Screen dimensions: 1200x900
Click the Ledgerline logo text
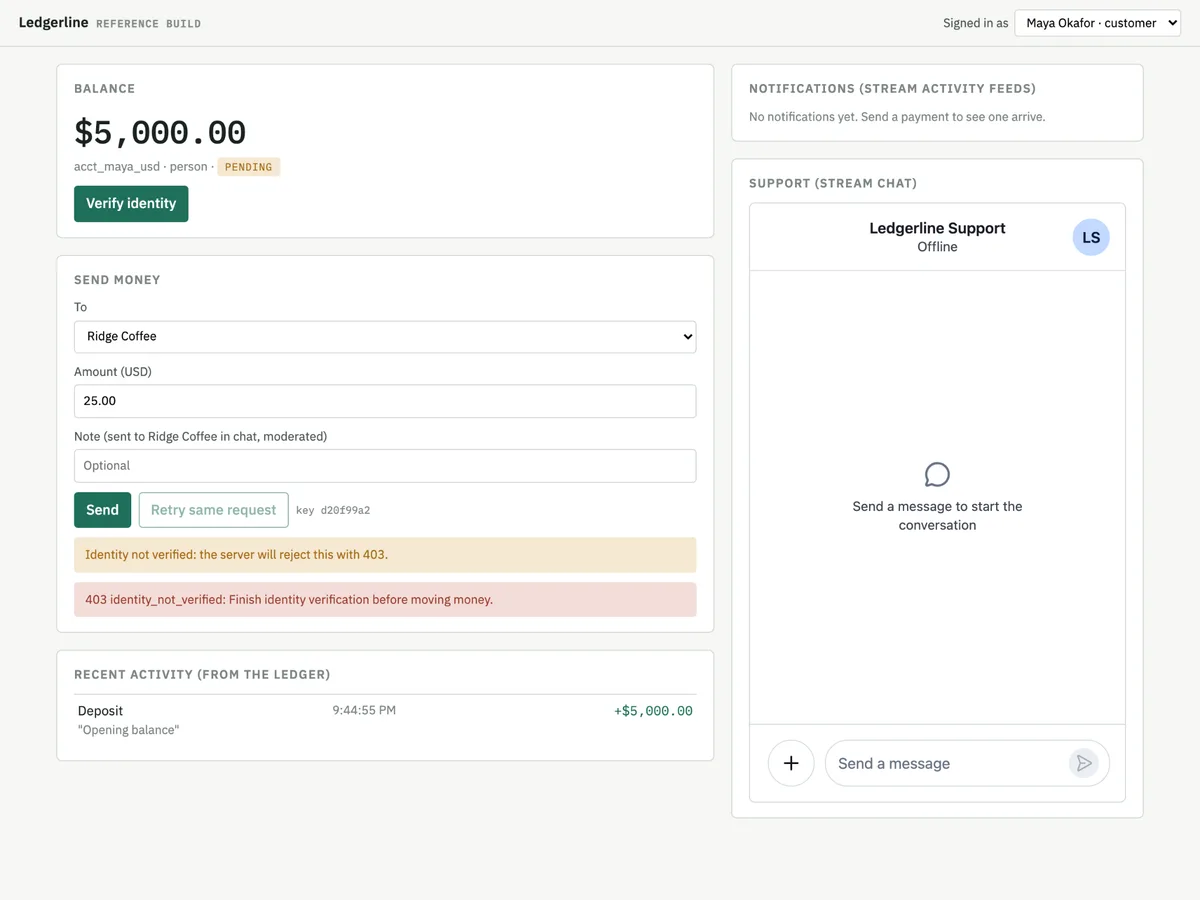[53, 22]
